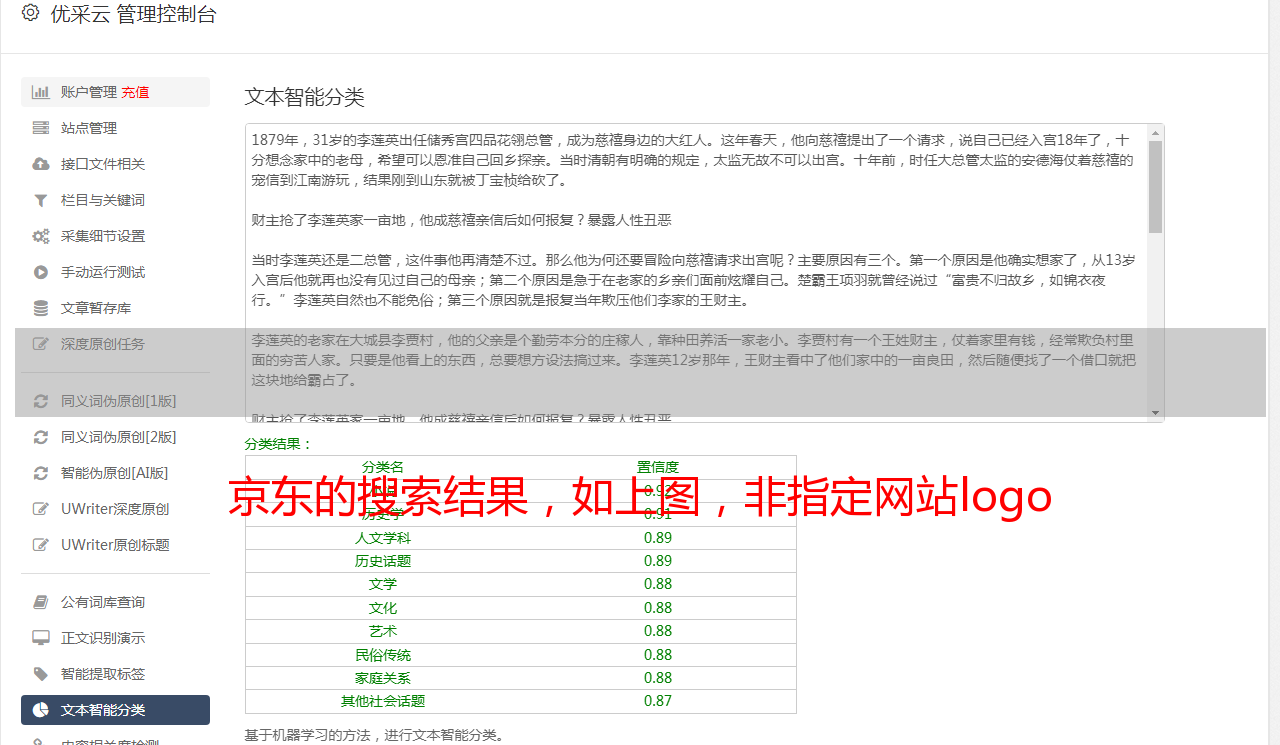The height and width of the screenshot is (745, 1280).
Task: Click the tag icon for 智能提取标签
Action: click(x=41, y=674)
